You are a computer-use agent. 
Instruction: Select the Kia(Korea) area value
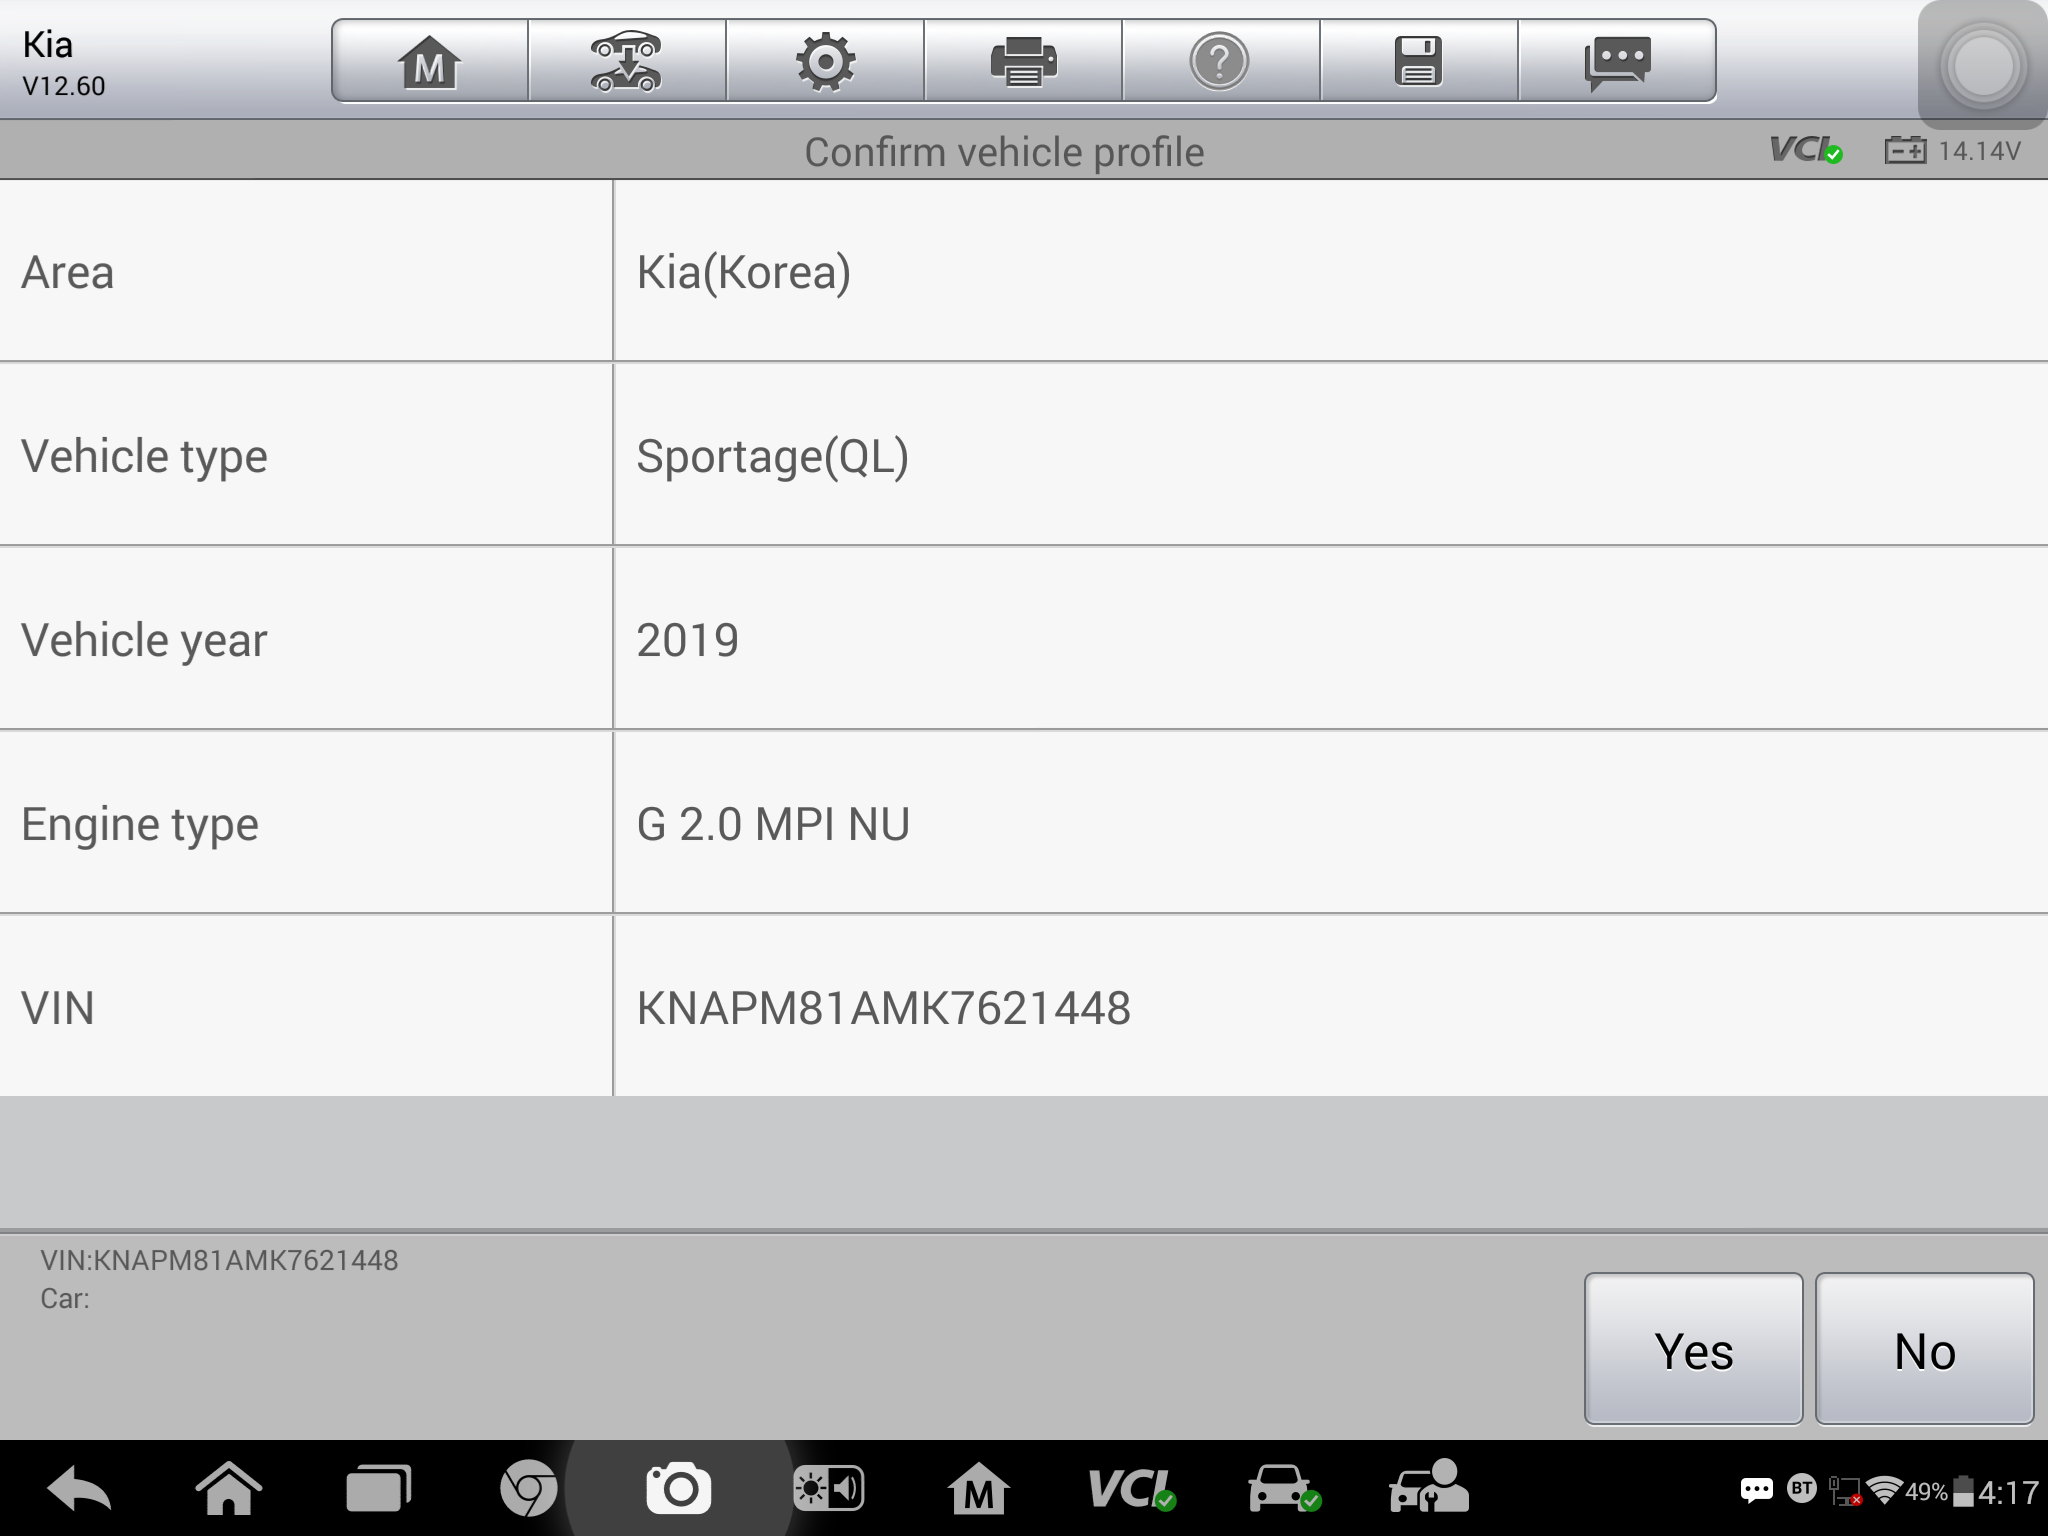pos(744,272)
